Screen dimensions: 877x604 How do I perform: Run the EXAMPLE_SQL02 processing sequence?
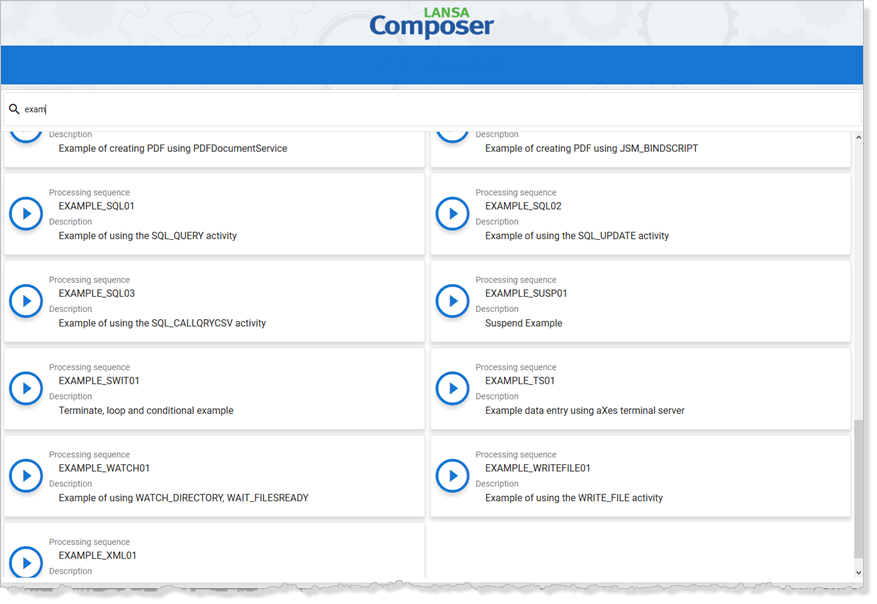click(x=452, y=214)
